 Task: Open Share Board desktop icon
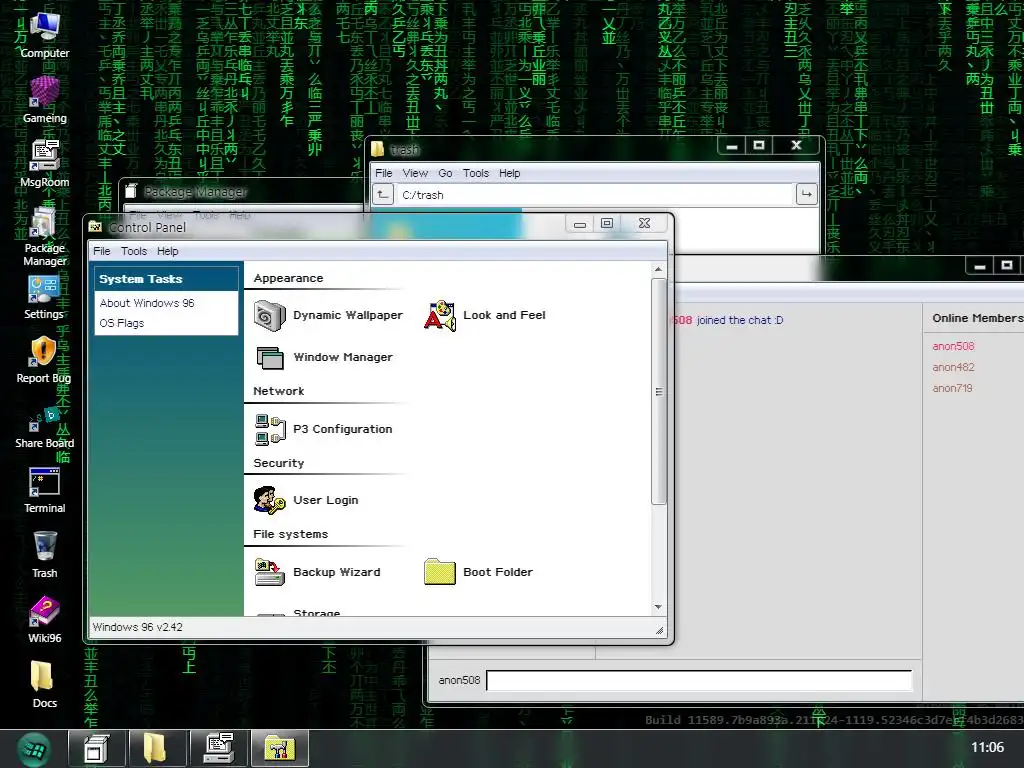(44, 427)
